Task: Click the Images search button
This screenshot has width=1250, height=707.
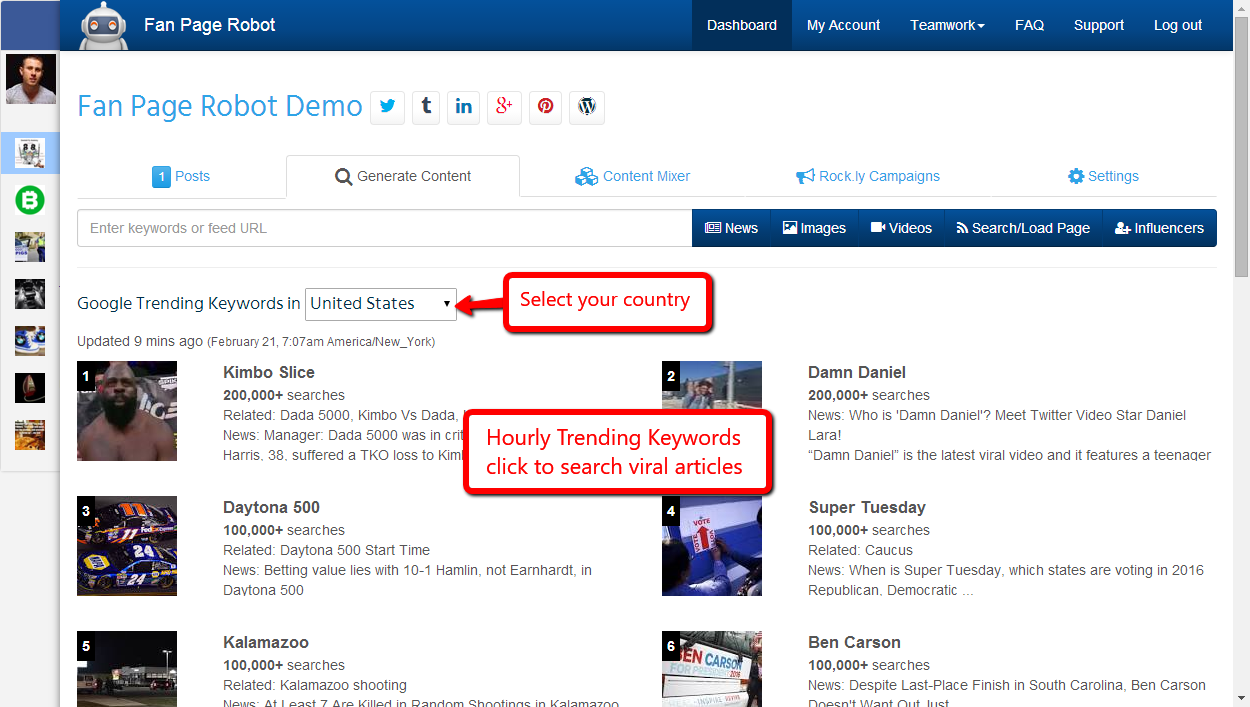Action: tap(814, 228)
